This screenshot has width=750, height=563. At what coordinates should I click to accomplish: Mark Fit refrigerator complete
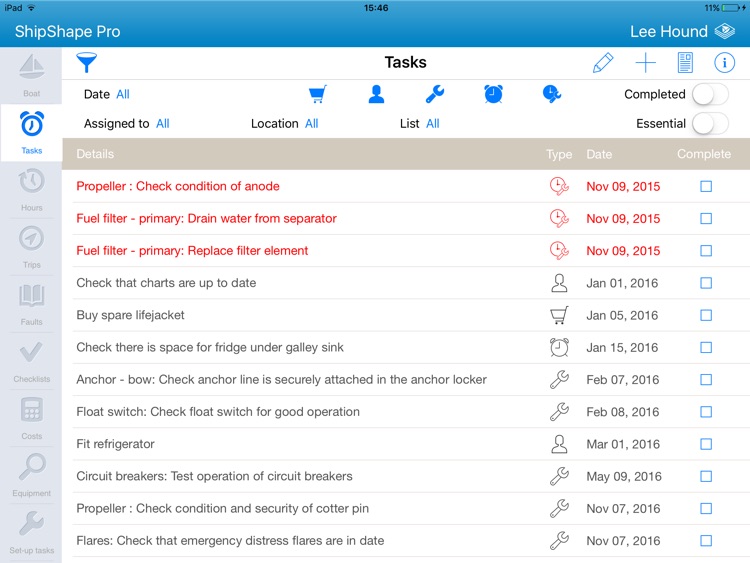pos(706,444)
